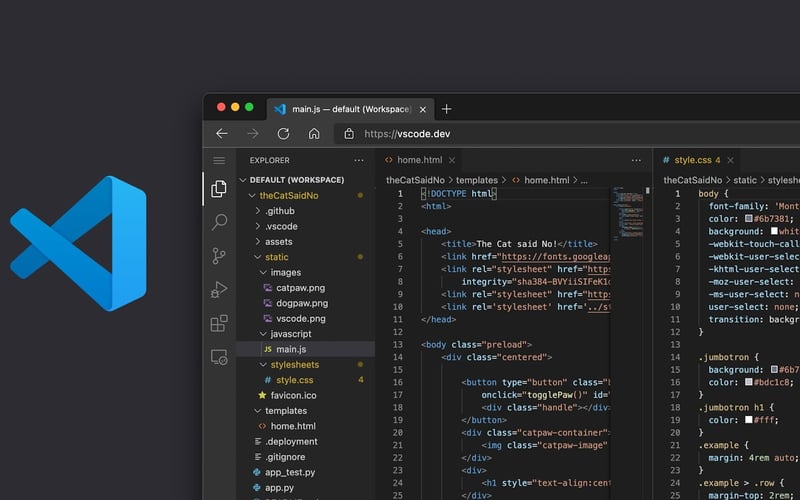Open app_test.py file
The width and height of the screenshot is (800, 500).
pyautogui.click(x=290, y=472)
